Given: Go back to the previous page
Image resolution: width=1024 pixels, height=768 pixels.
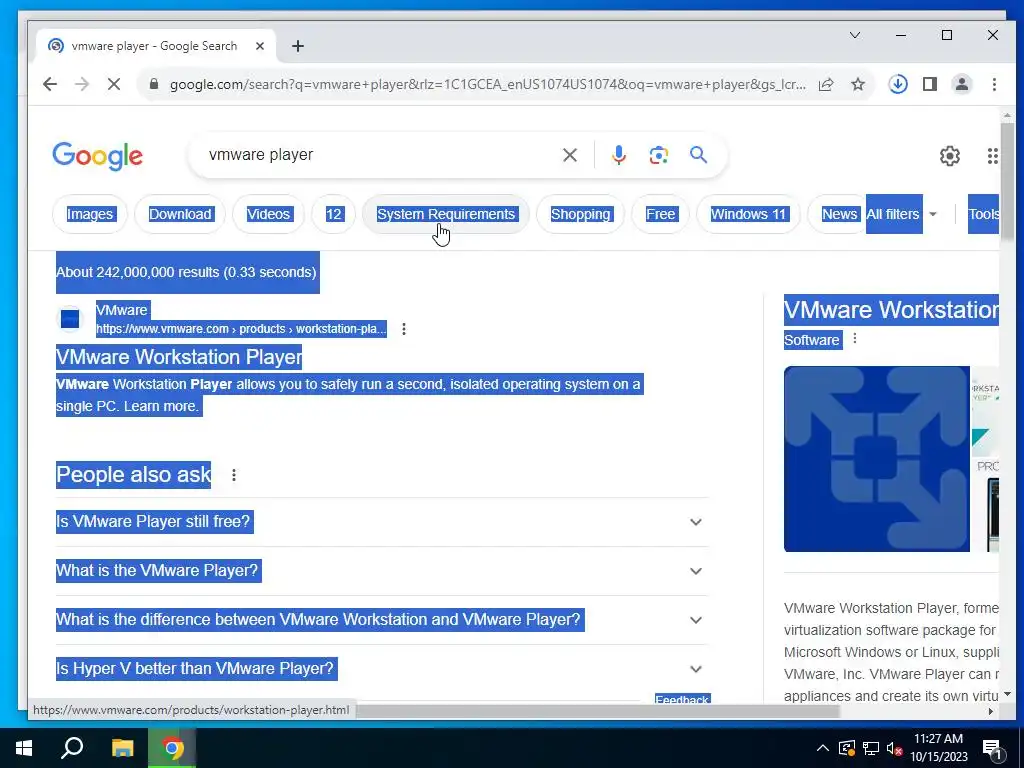Looking at the screenshot, I should tap(50, 84).
